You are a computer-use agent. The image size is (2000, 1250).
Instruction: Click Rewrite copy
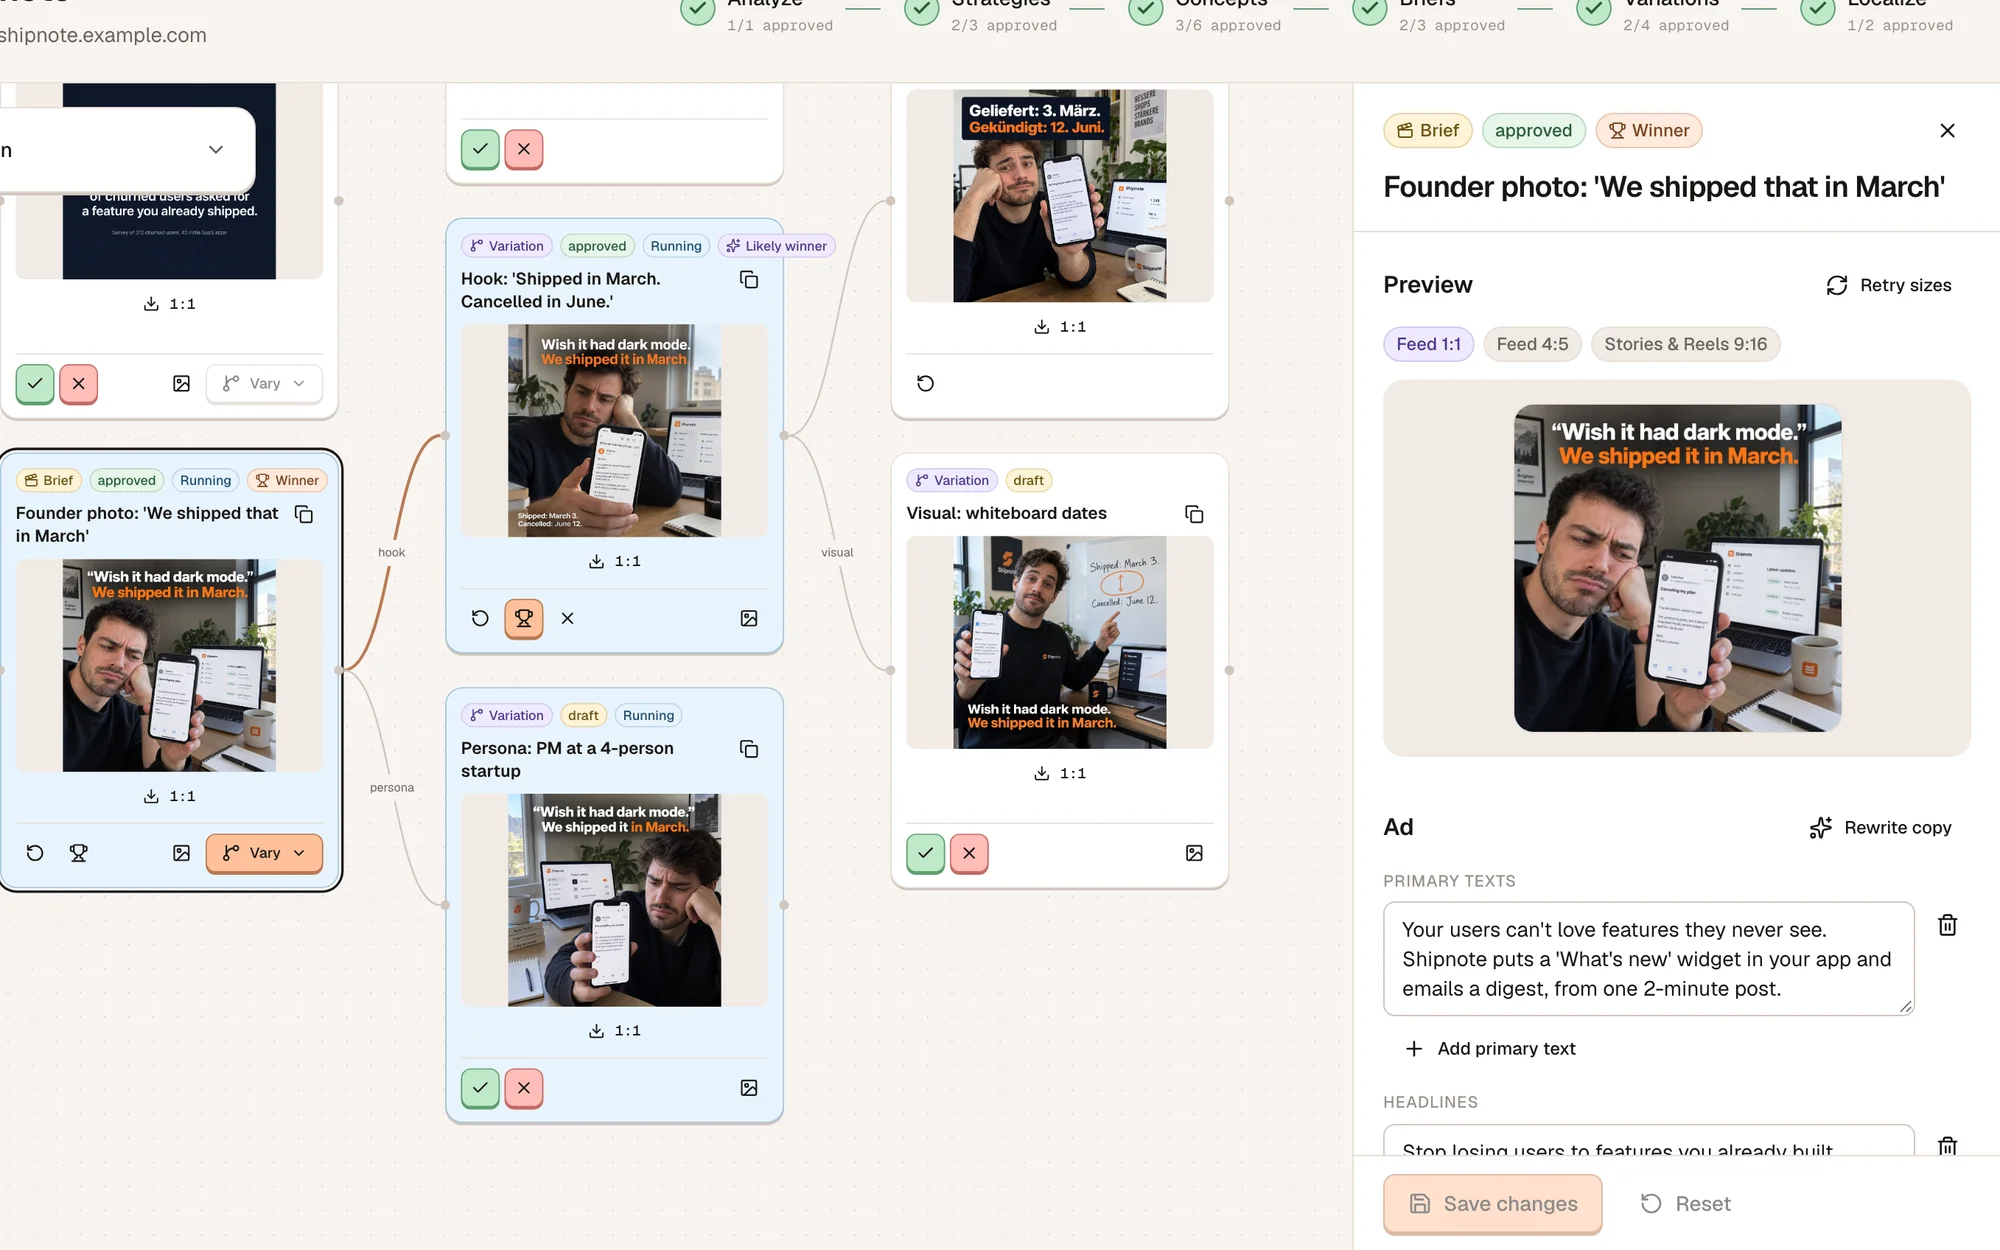1880,828
